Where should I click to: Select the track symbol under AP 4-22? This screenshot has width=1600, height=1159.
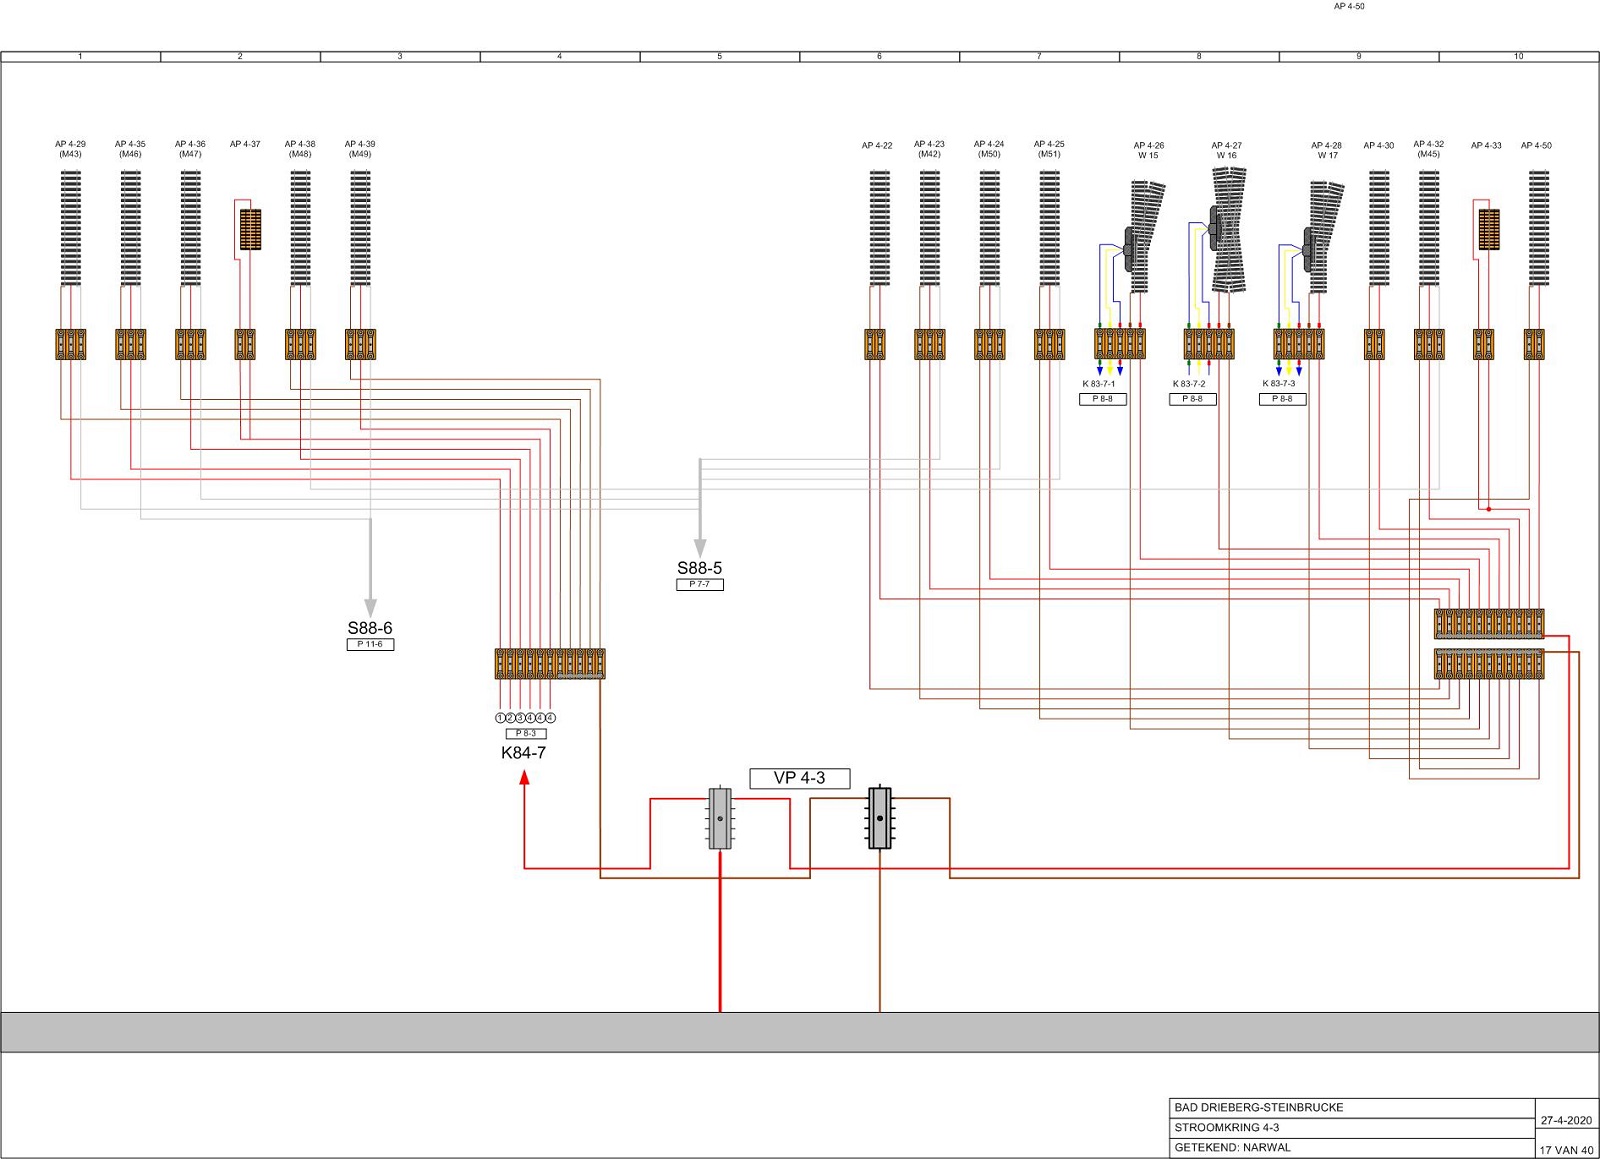tap(879, 228)
